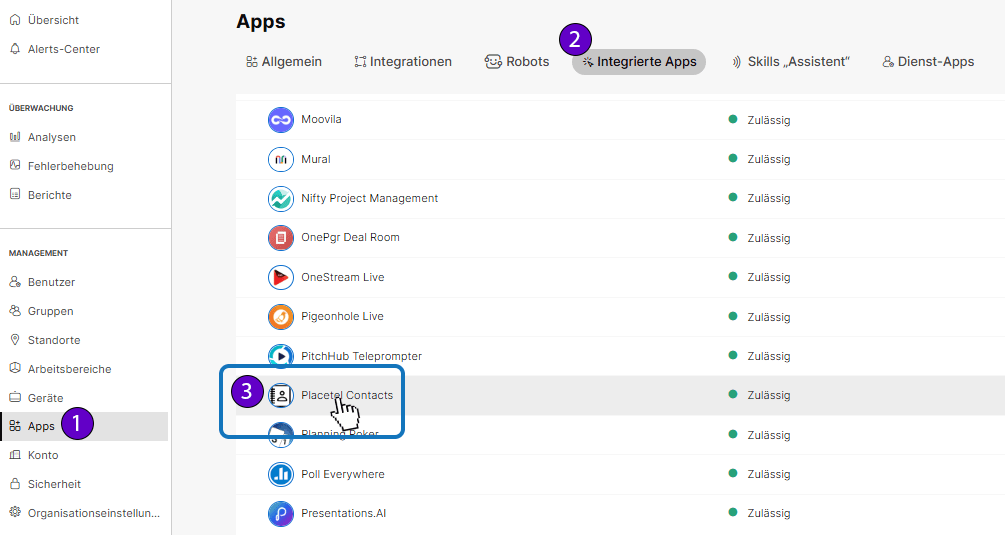Open the Robots tab
Screen dimensions: 1005x535
(517, 62)
